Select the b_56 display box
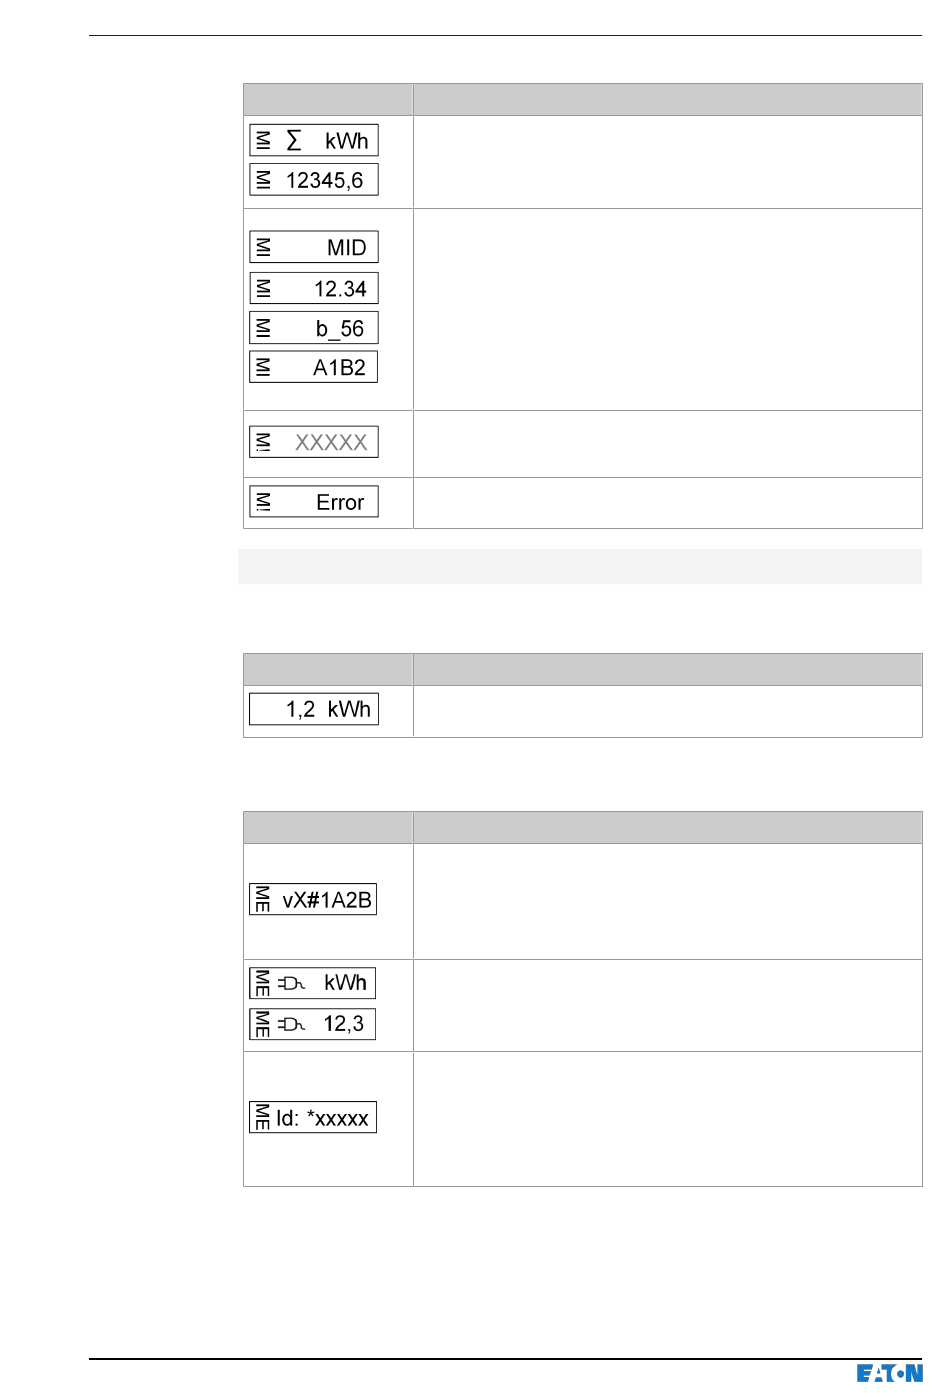This screenshot has width=950, height=1397. click(314, 328)
